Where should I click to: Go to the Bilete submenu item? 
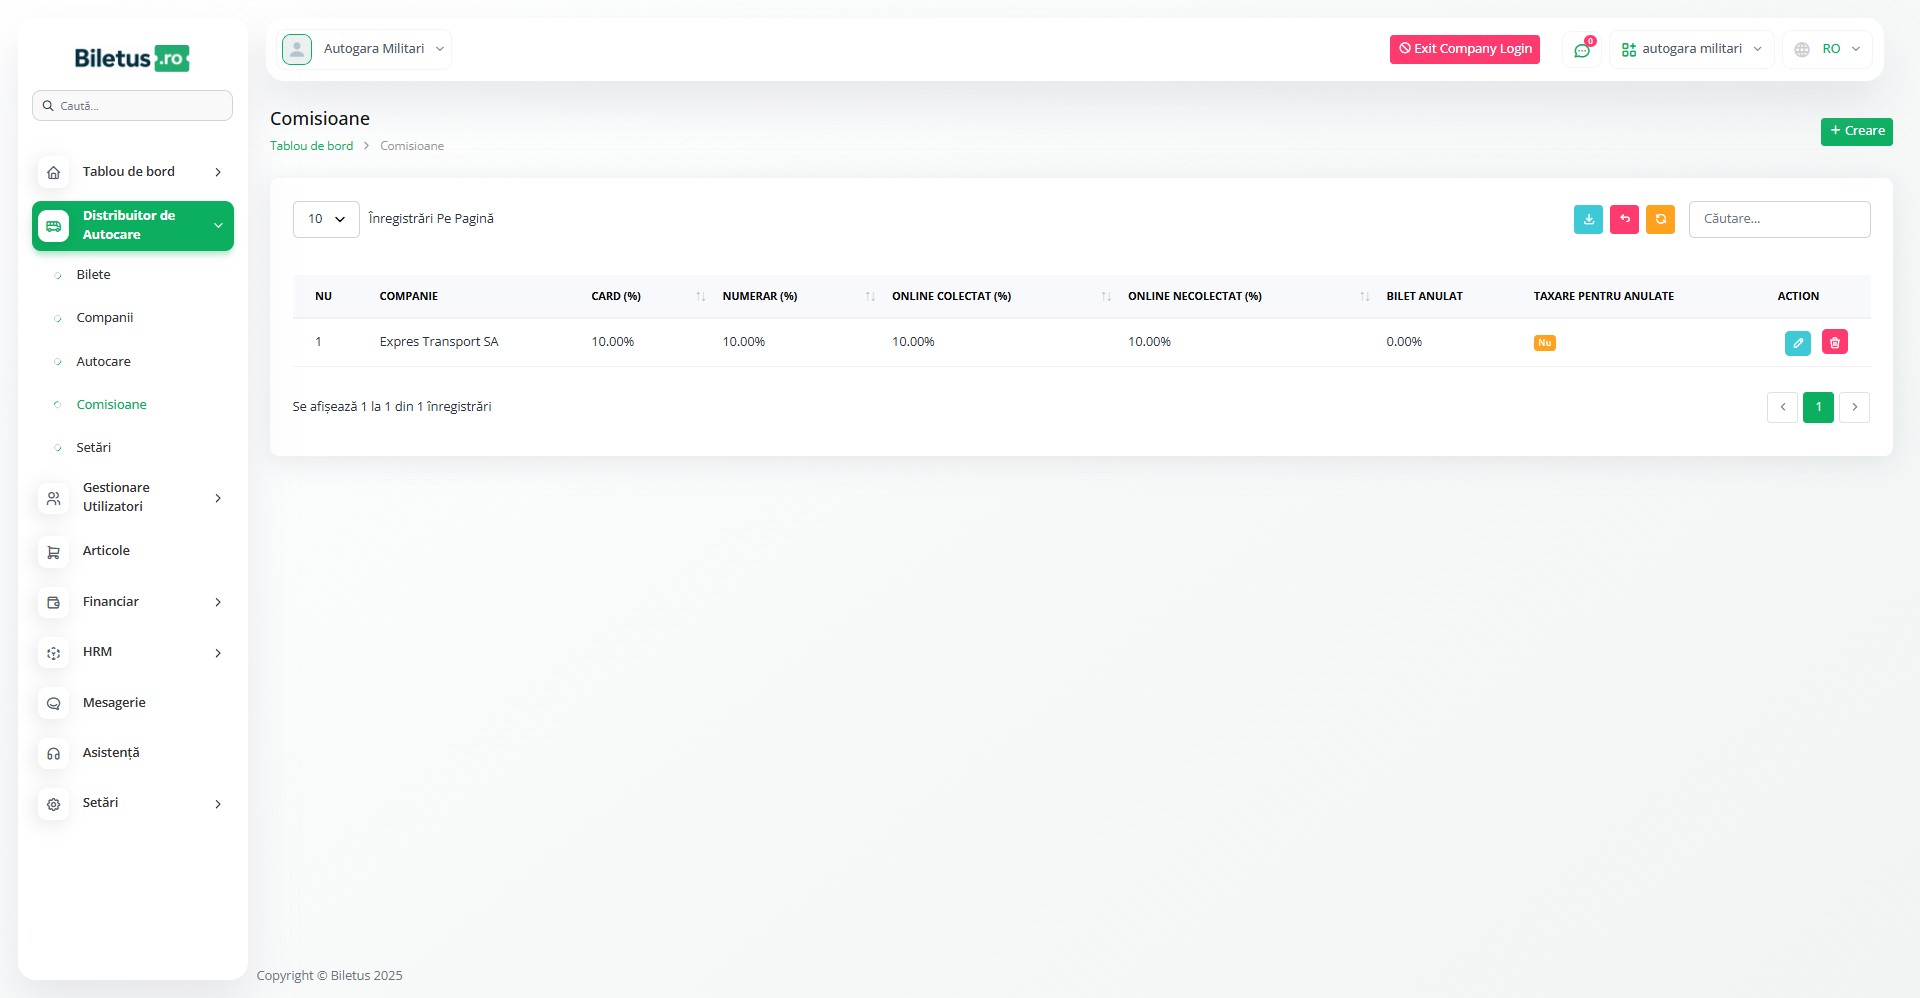(94, 275)
